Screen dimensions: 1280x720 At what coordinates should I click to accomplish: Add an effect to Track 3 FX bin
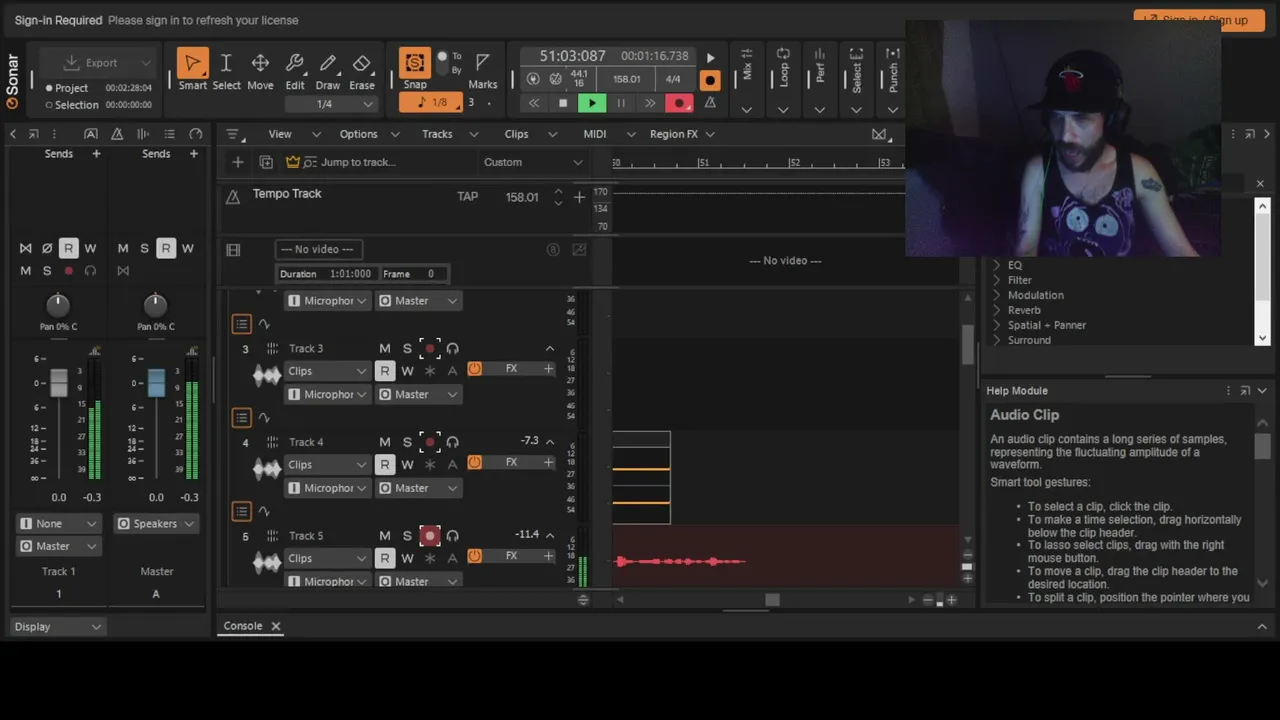pyautogui.click(x=548, y=369)
